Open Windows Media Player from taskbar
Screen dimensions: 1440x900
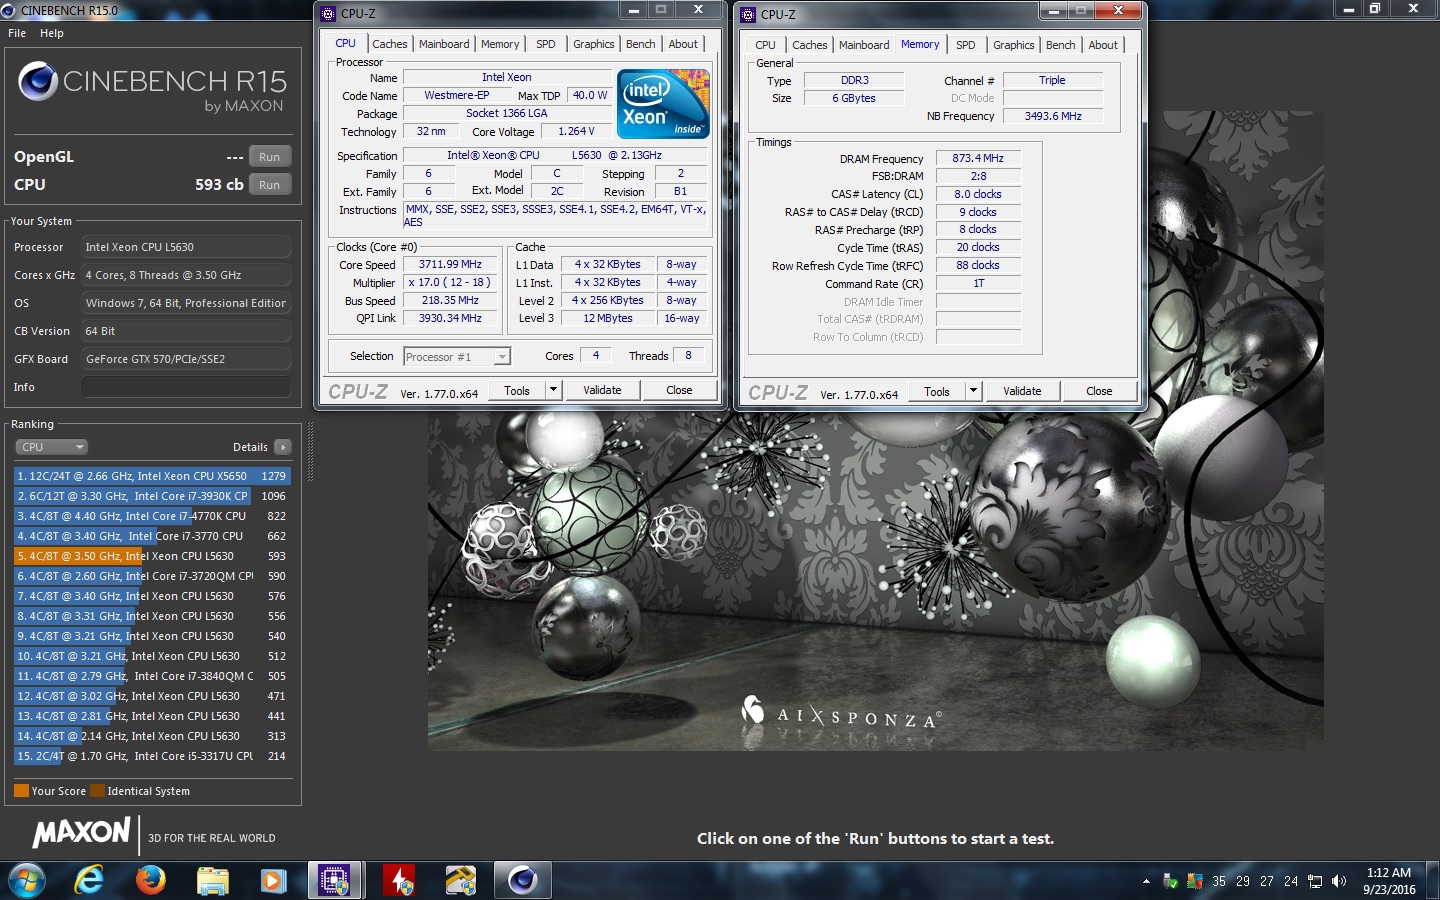pos(273,881)
